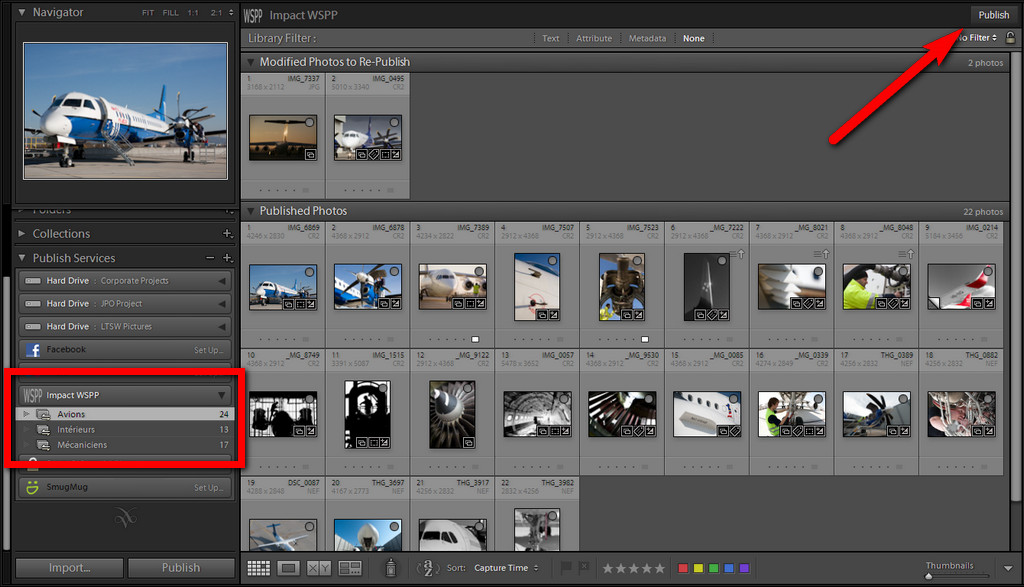Adjust the Thumbnails size slider
1024x587 pixels.
point(957,576)
